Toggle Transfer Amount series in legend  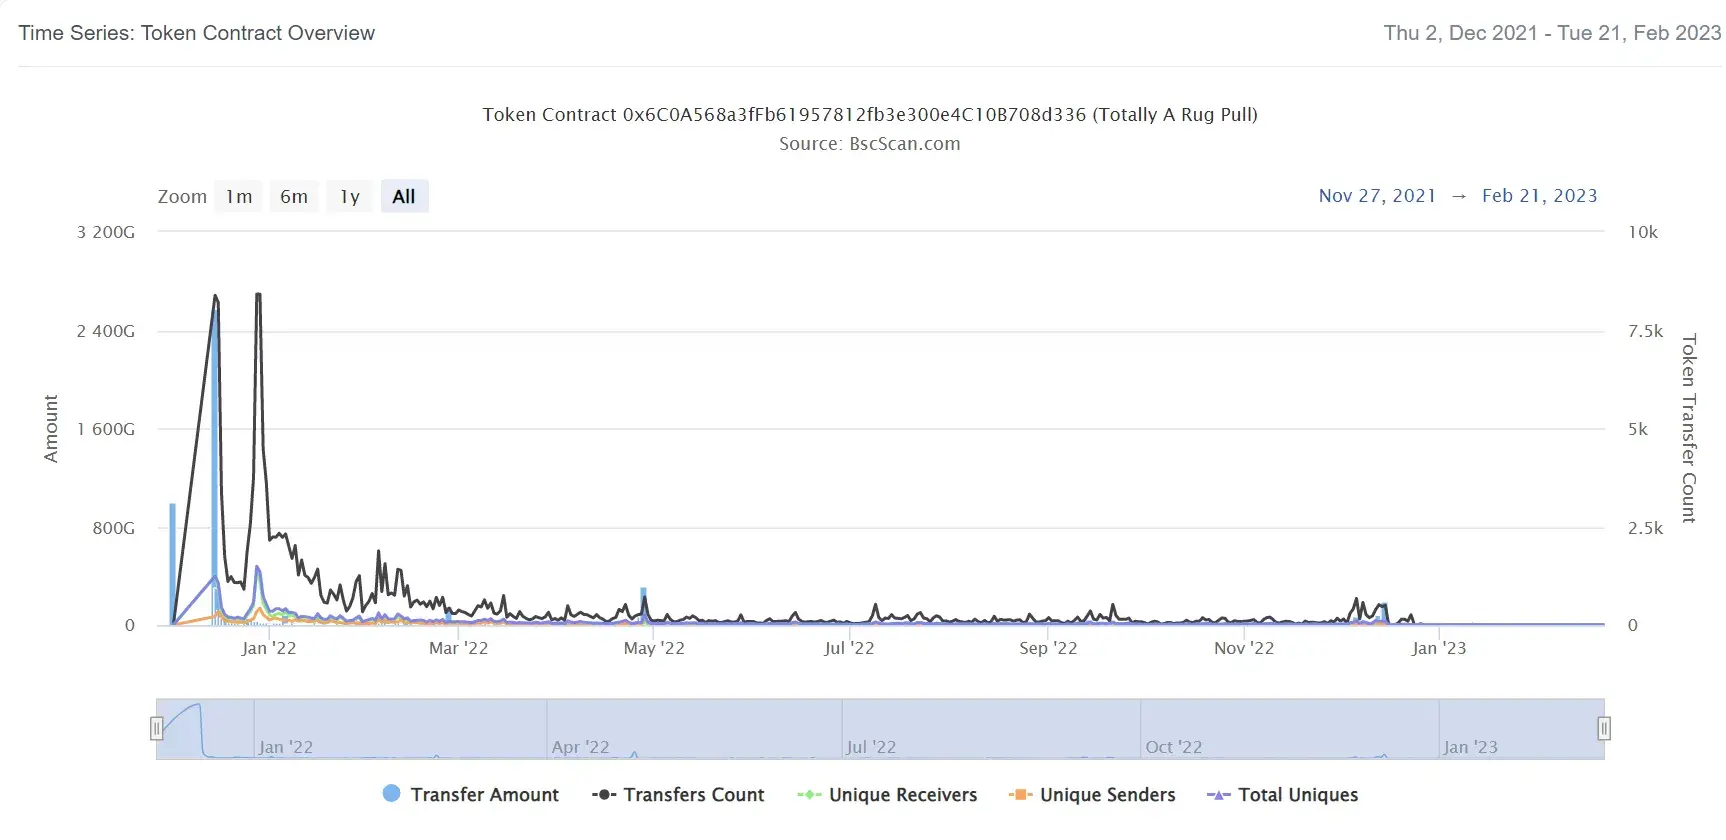pyautogui.click(x=471, y=794)
